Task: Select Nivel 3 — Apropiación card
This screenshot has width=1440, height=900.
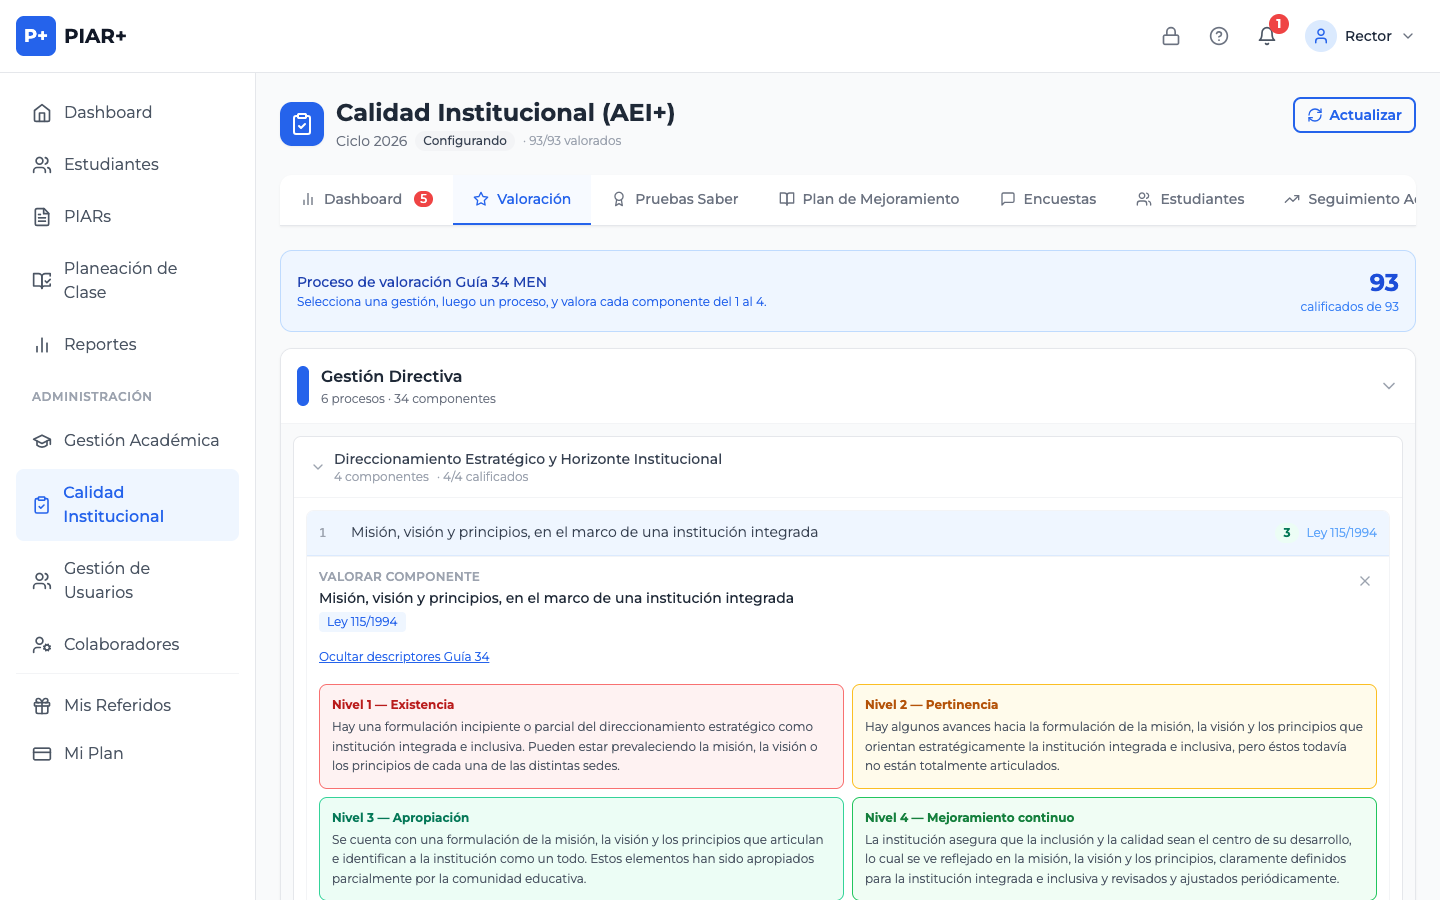Action: (581, 849)
